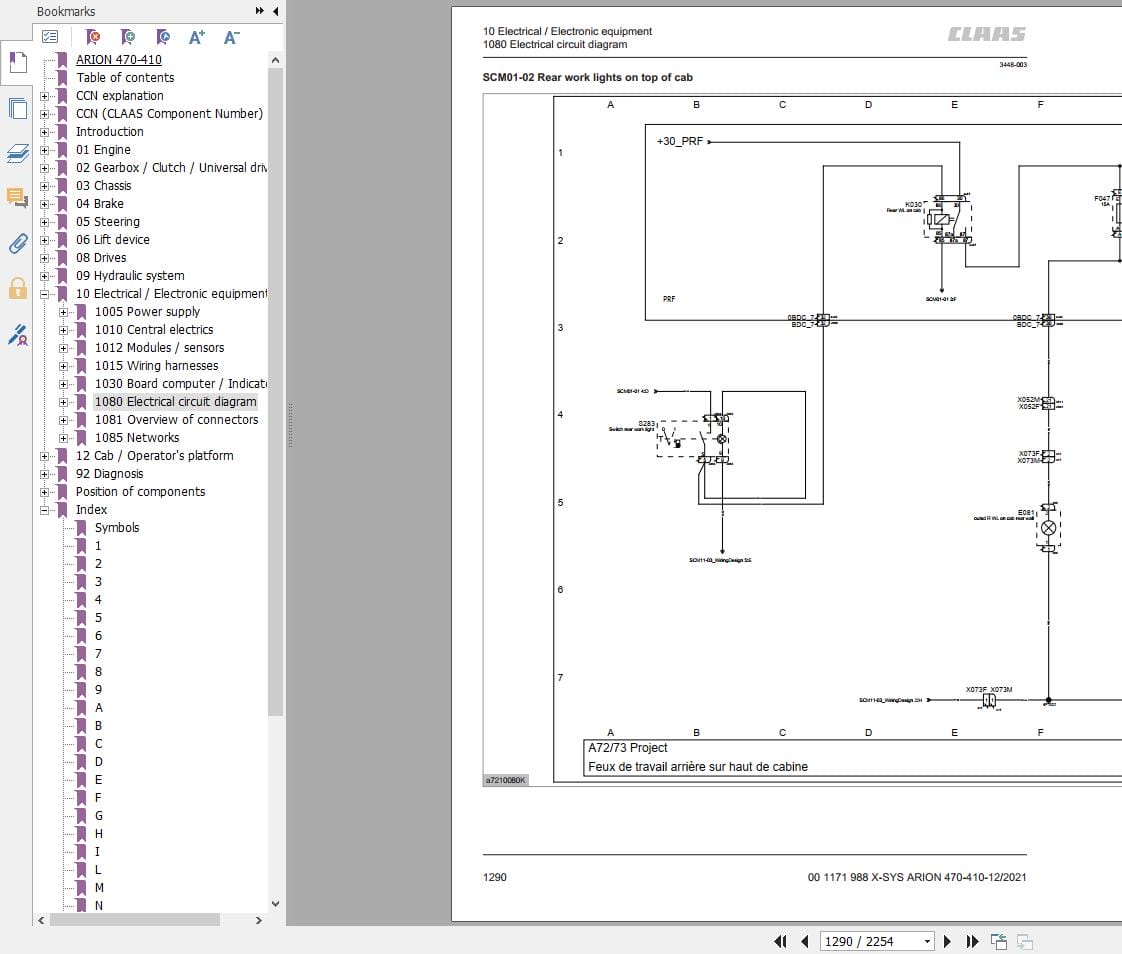Click the delete bookmark icon
1122x954 pixels.
click(92, 36)
